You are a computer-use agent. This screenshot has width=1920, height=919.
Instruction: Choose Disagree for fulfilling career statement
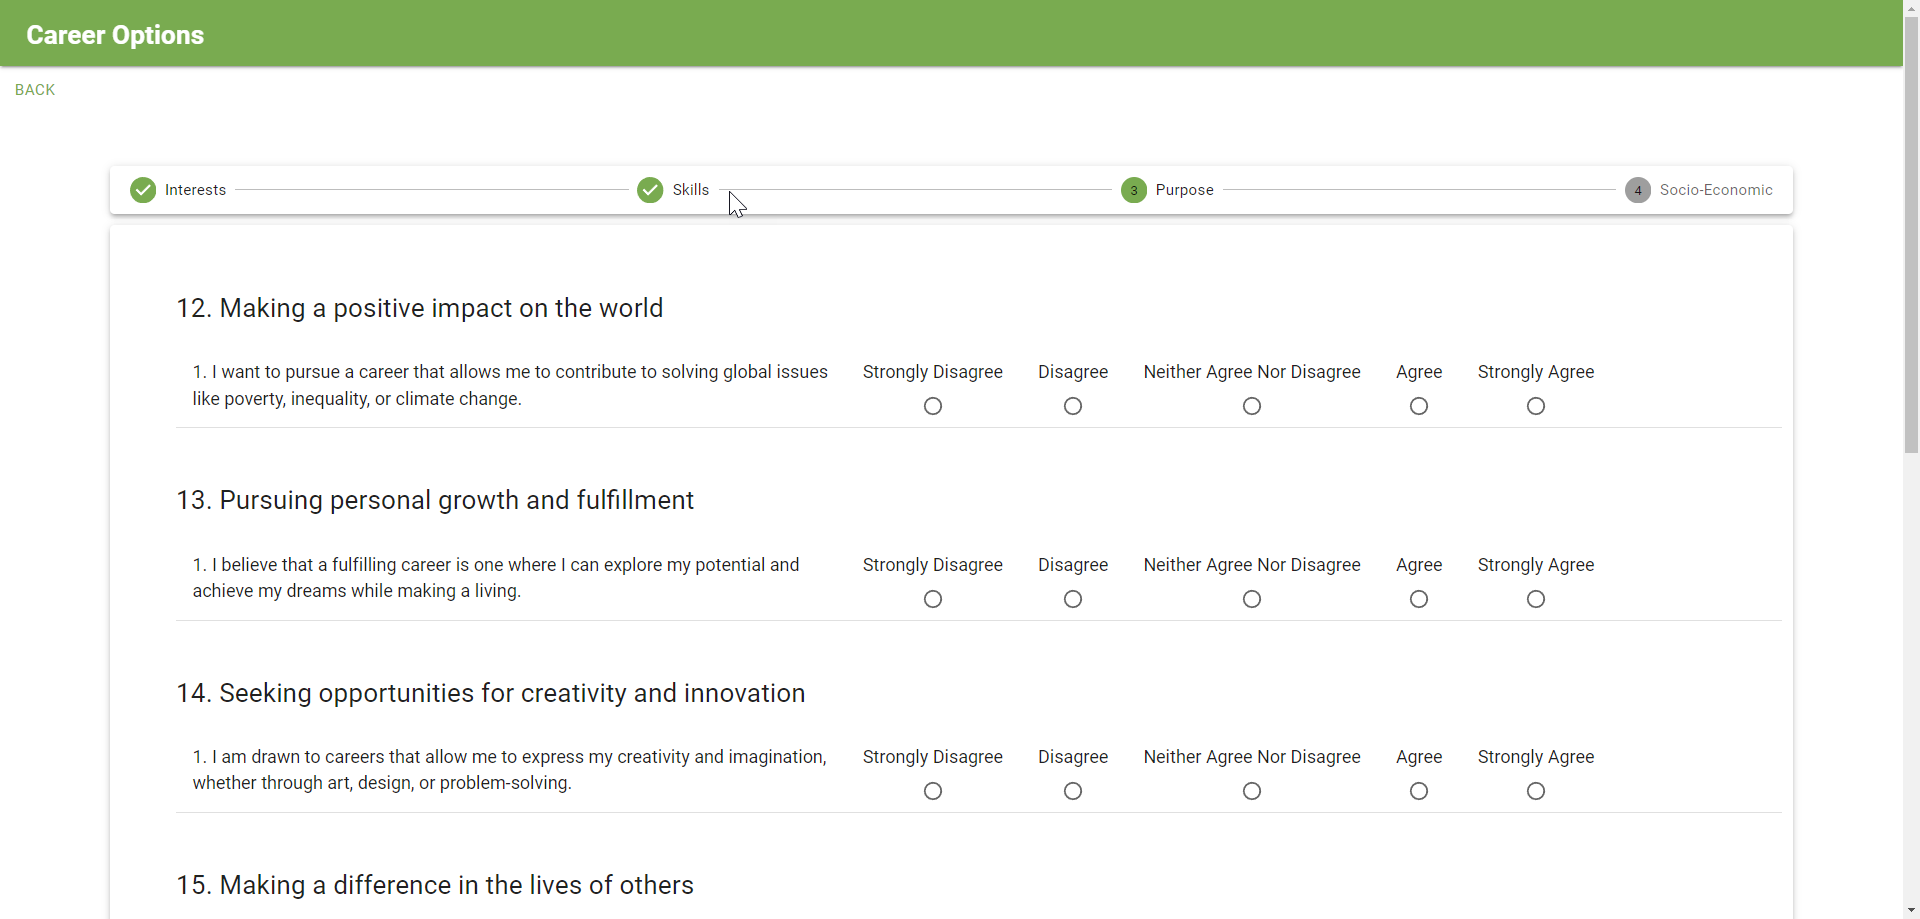tap(1072, 599)
